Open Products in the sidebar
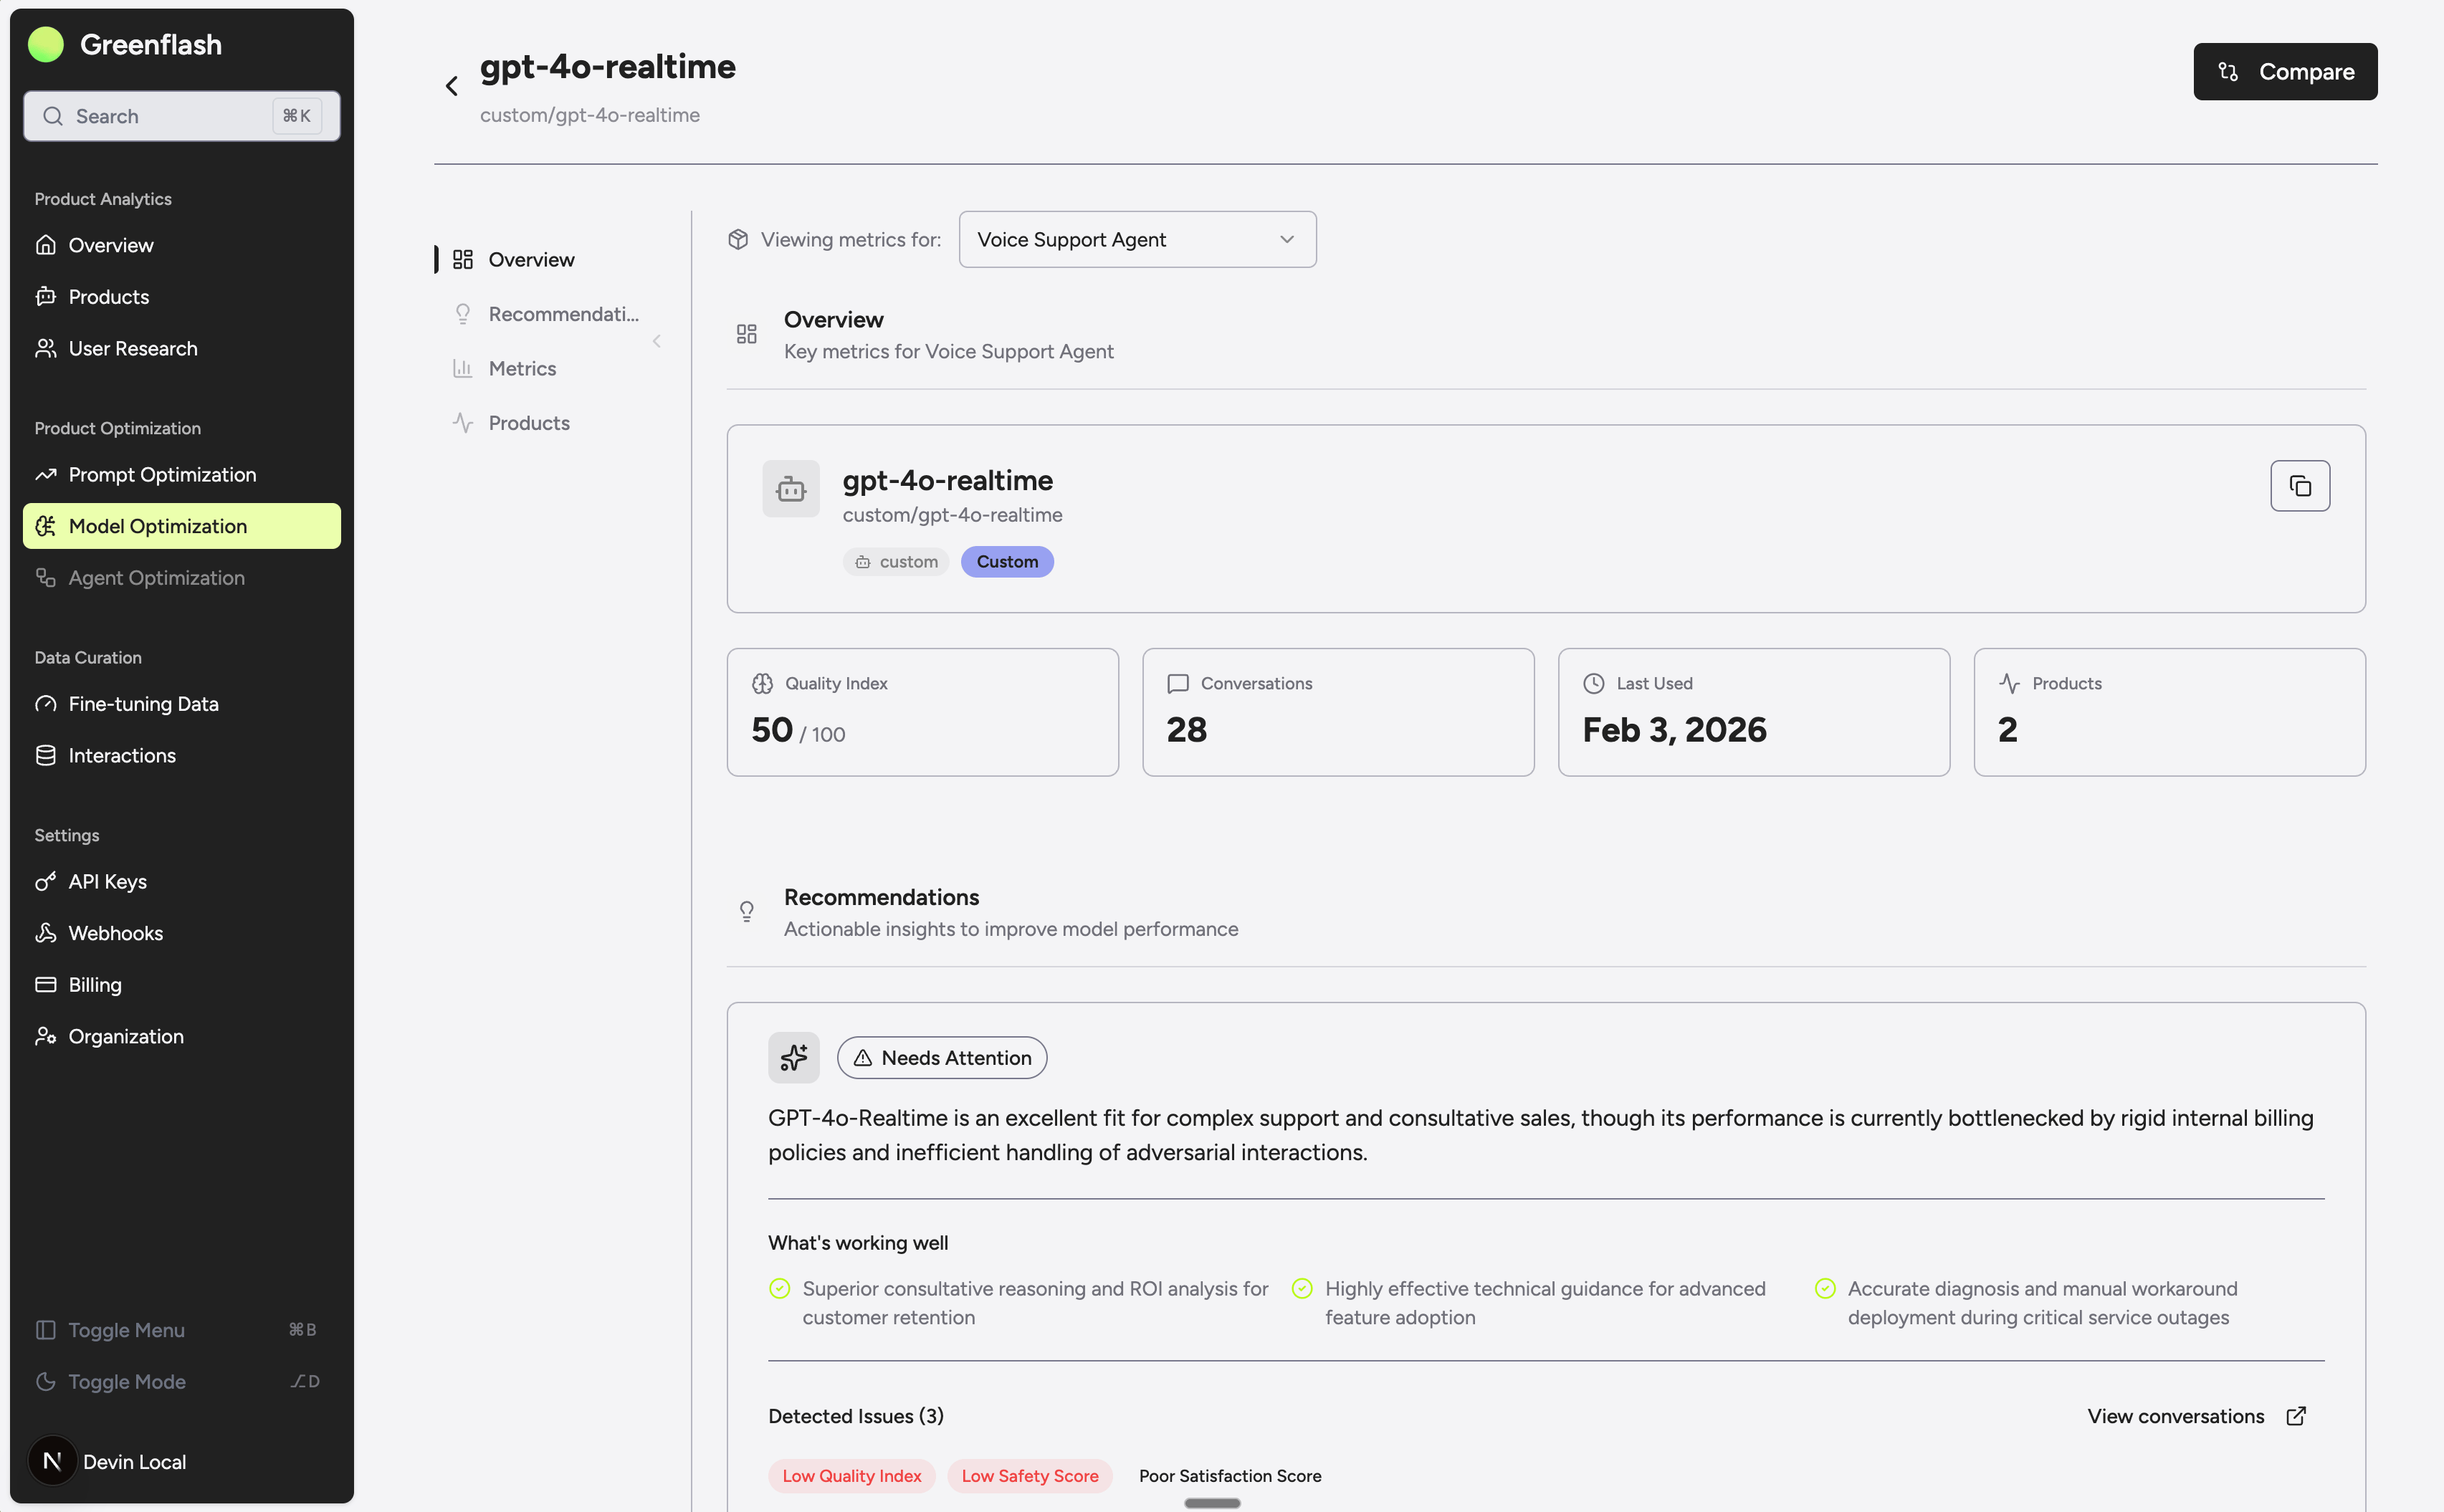Screen dimensions: 2444x1512 click(x=181, y=297)
